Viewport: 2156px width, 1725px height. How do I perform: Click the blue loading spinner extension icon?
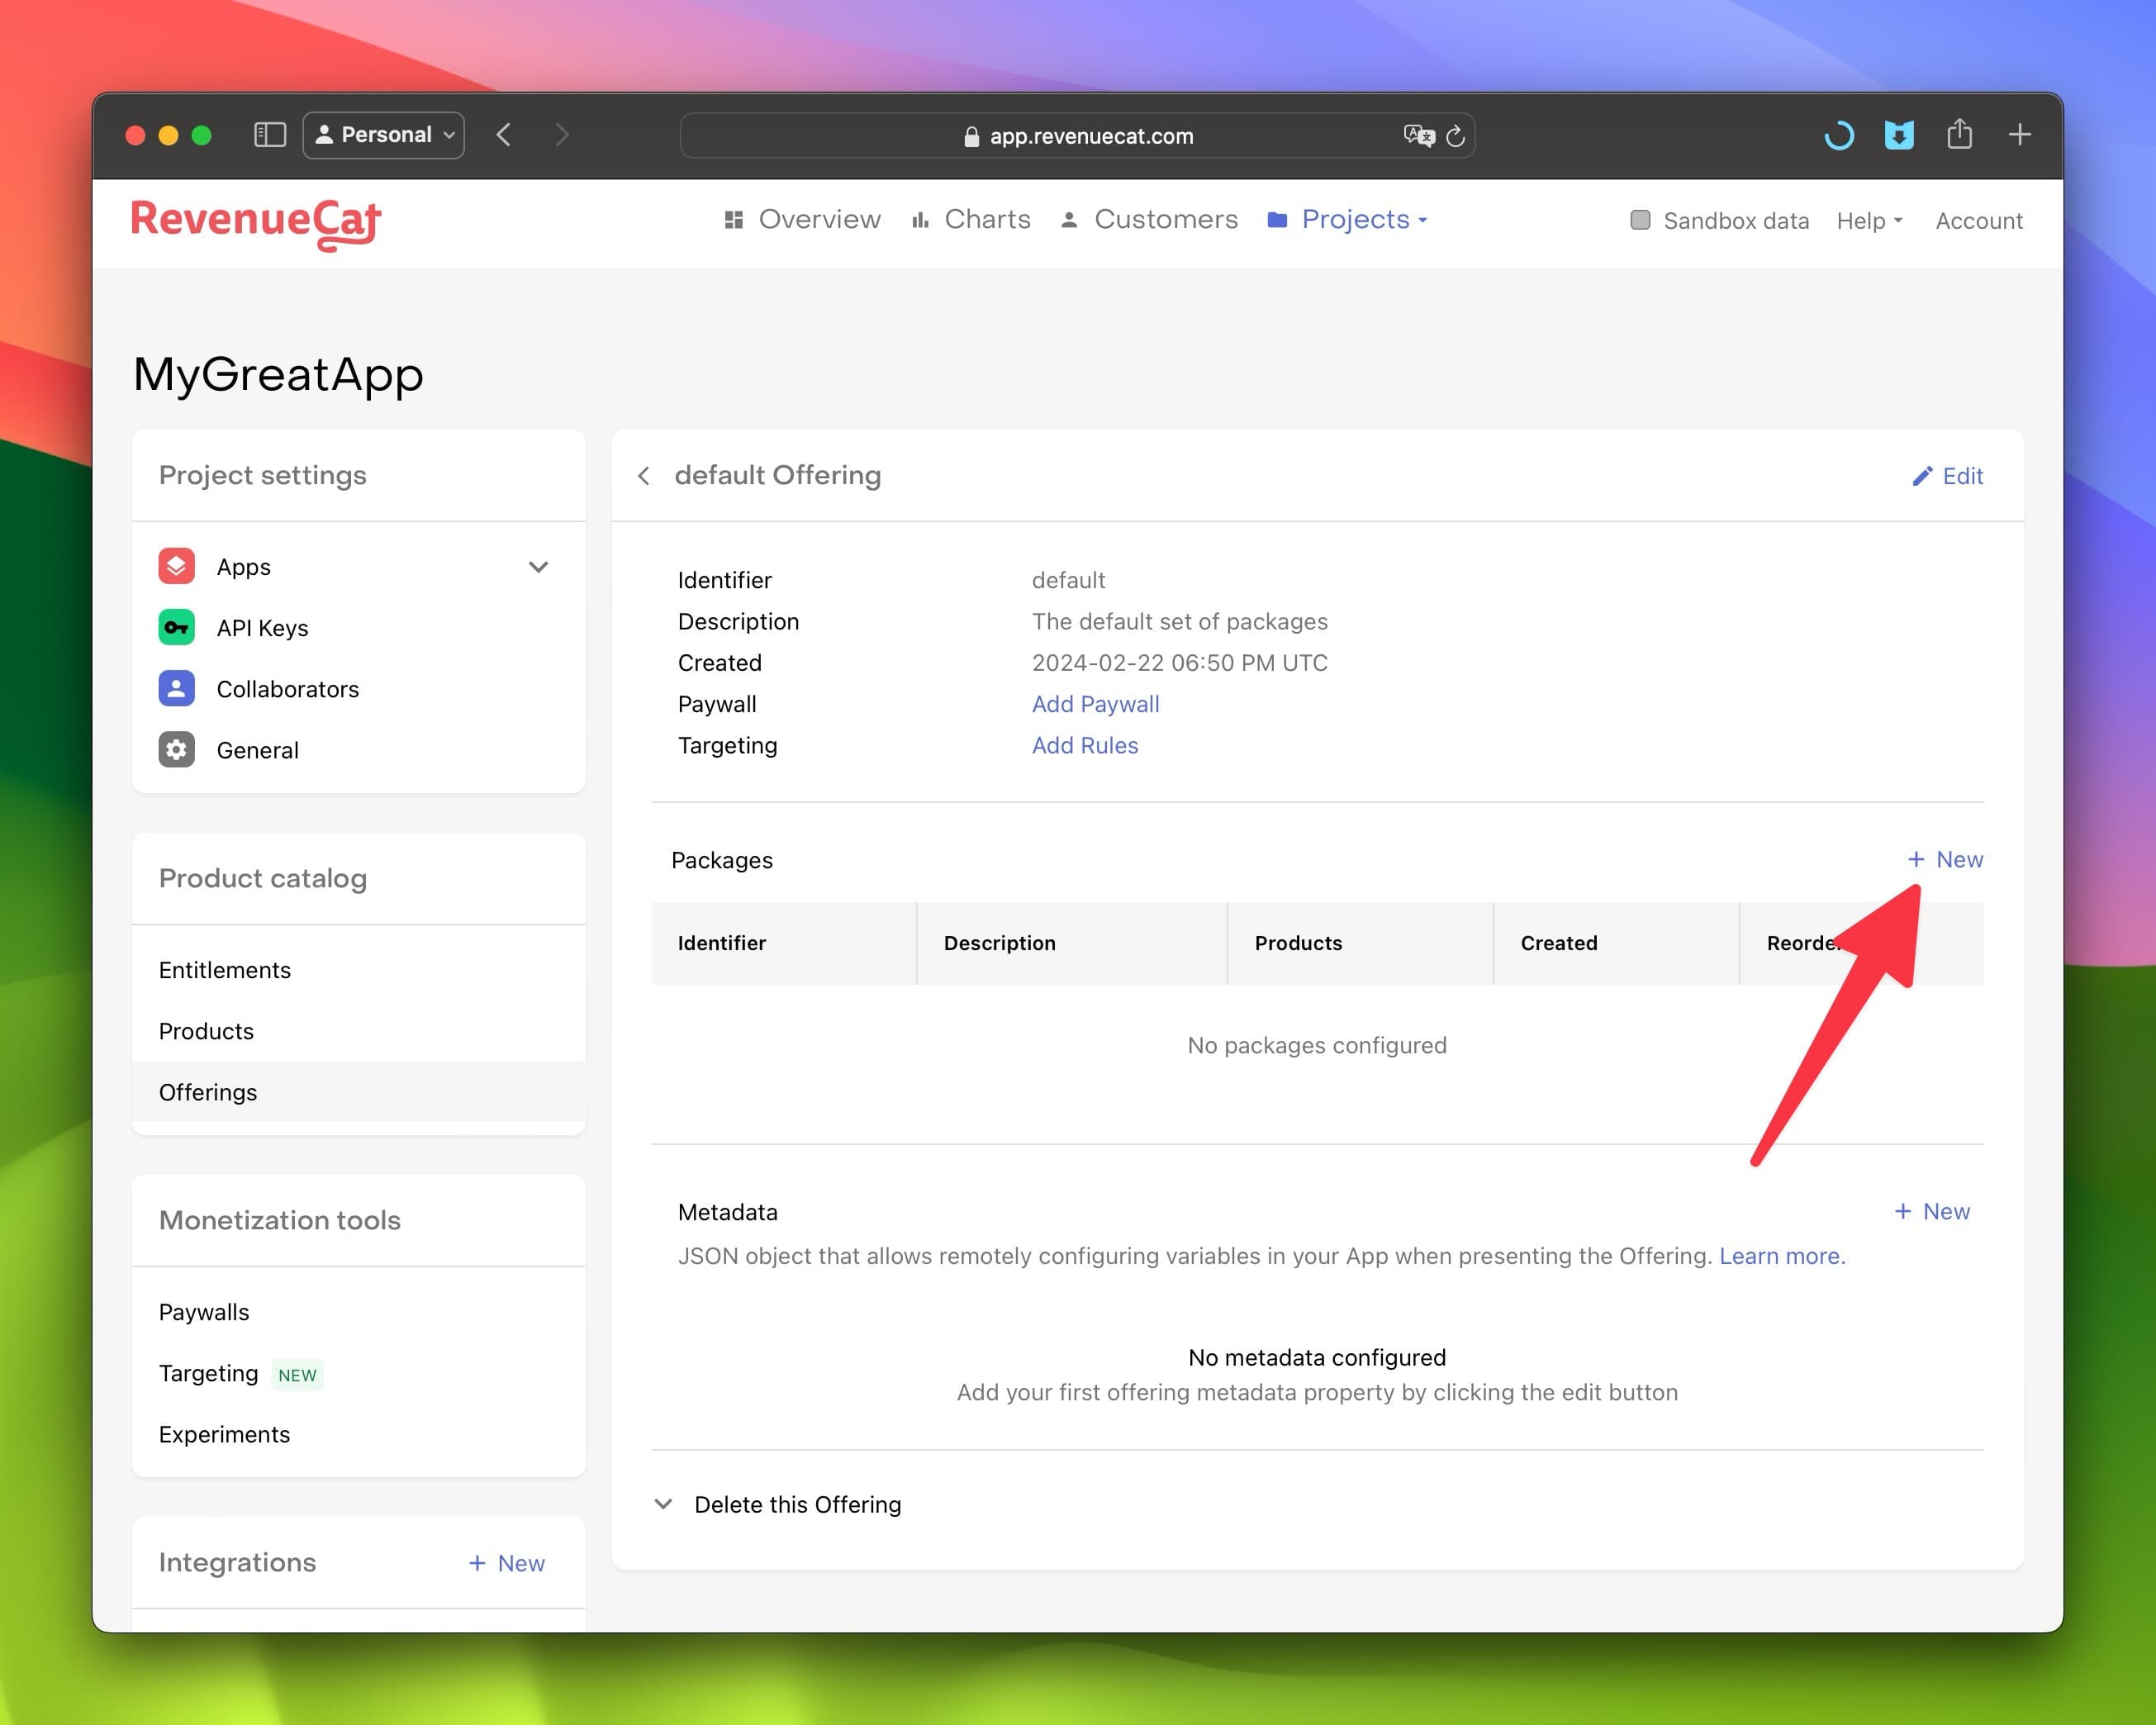click(x=1838, y=135)
